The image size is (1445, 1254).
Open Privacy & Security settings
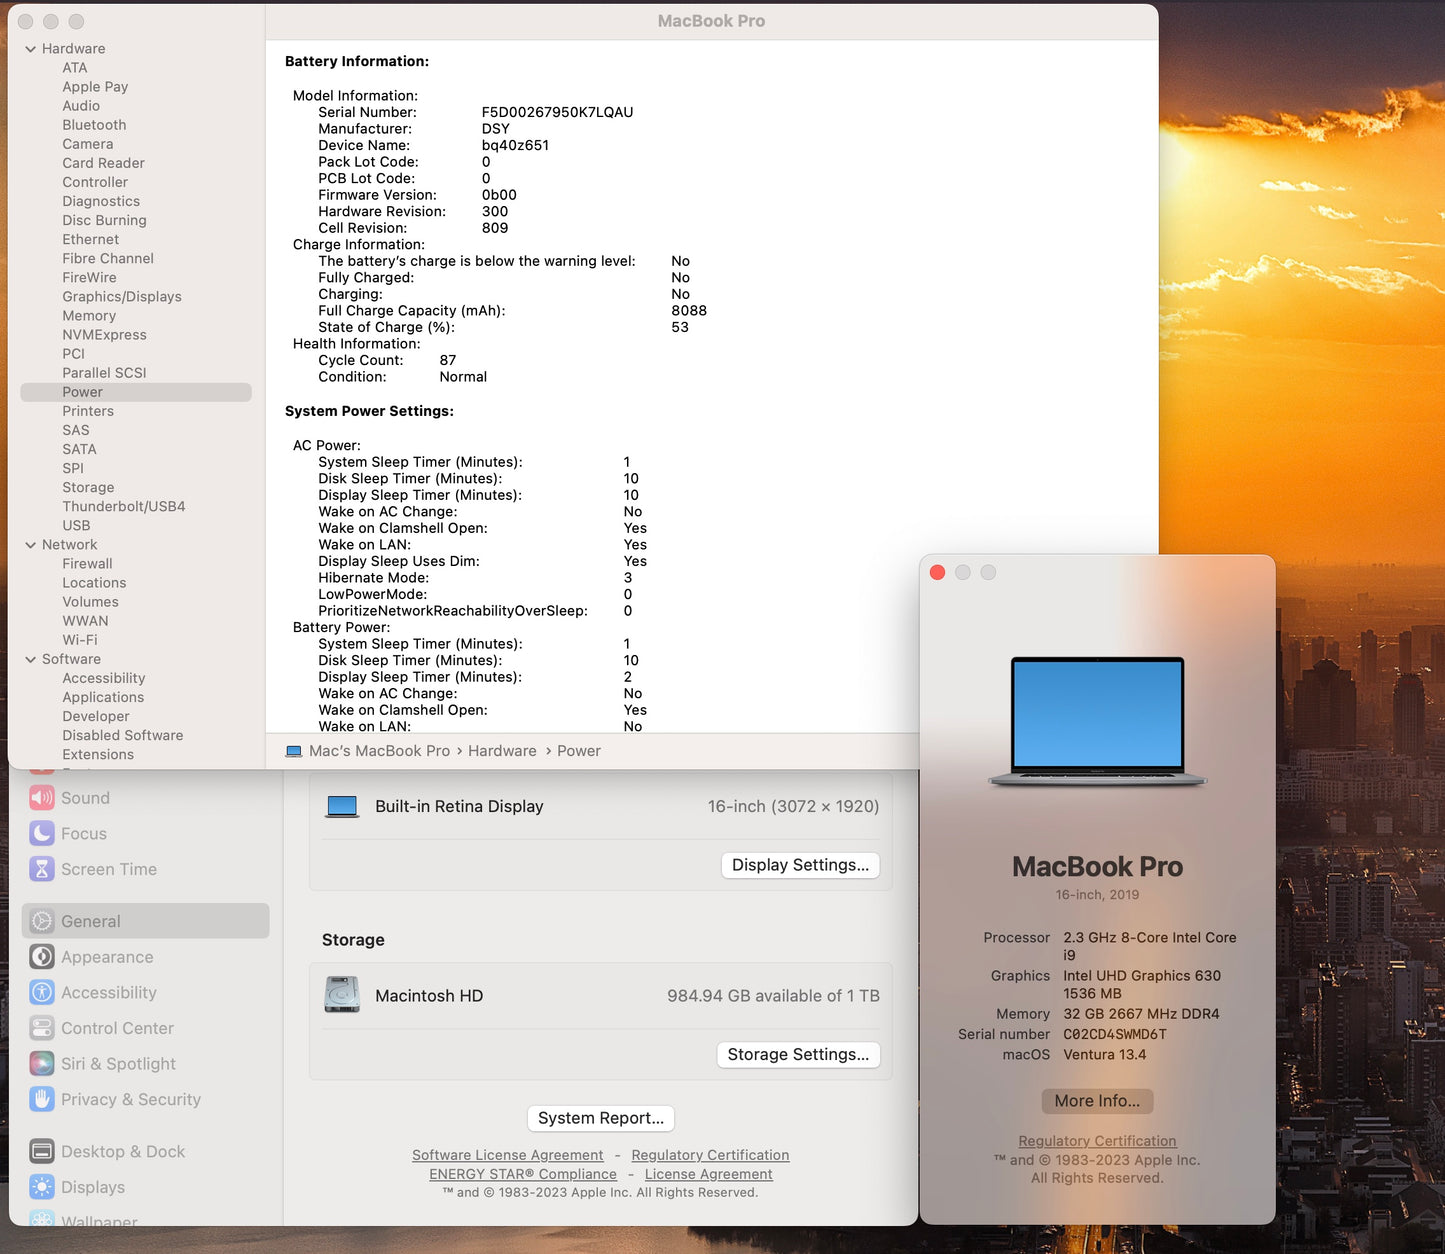[x=130, y=1099]
